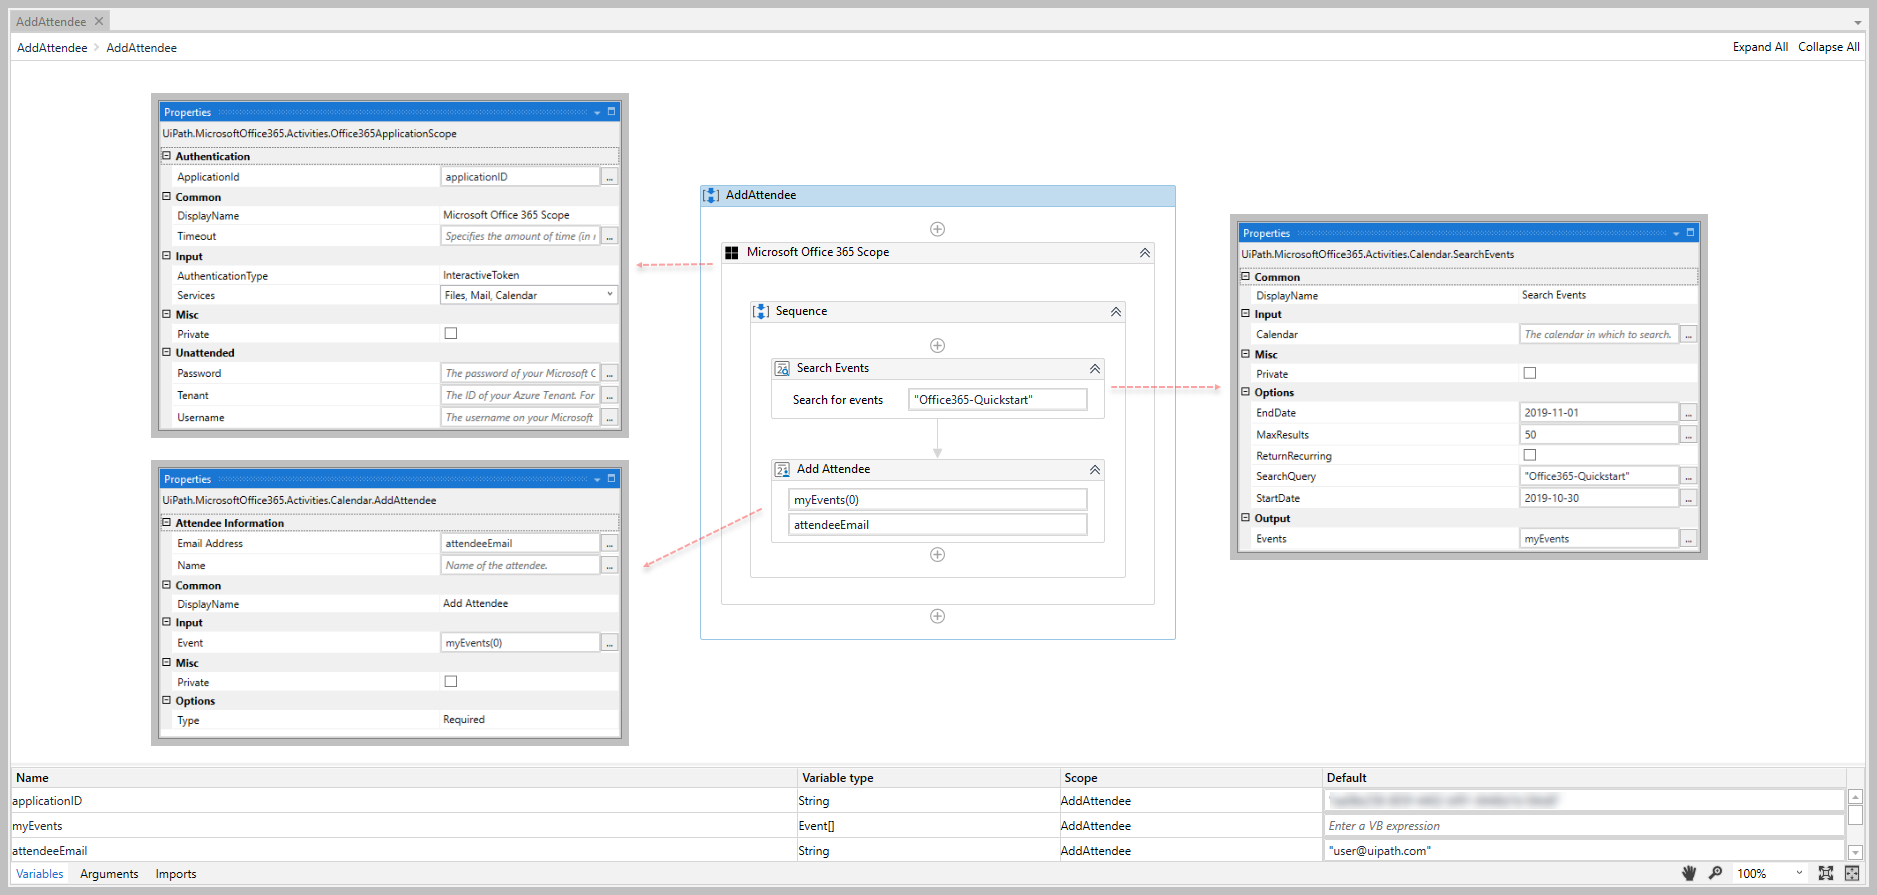The image size is (1877, 895).
Task: Switch to the Arguments tab
Action: (x=109, y=874)
